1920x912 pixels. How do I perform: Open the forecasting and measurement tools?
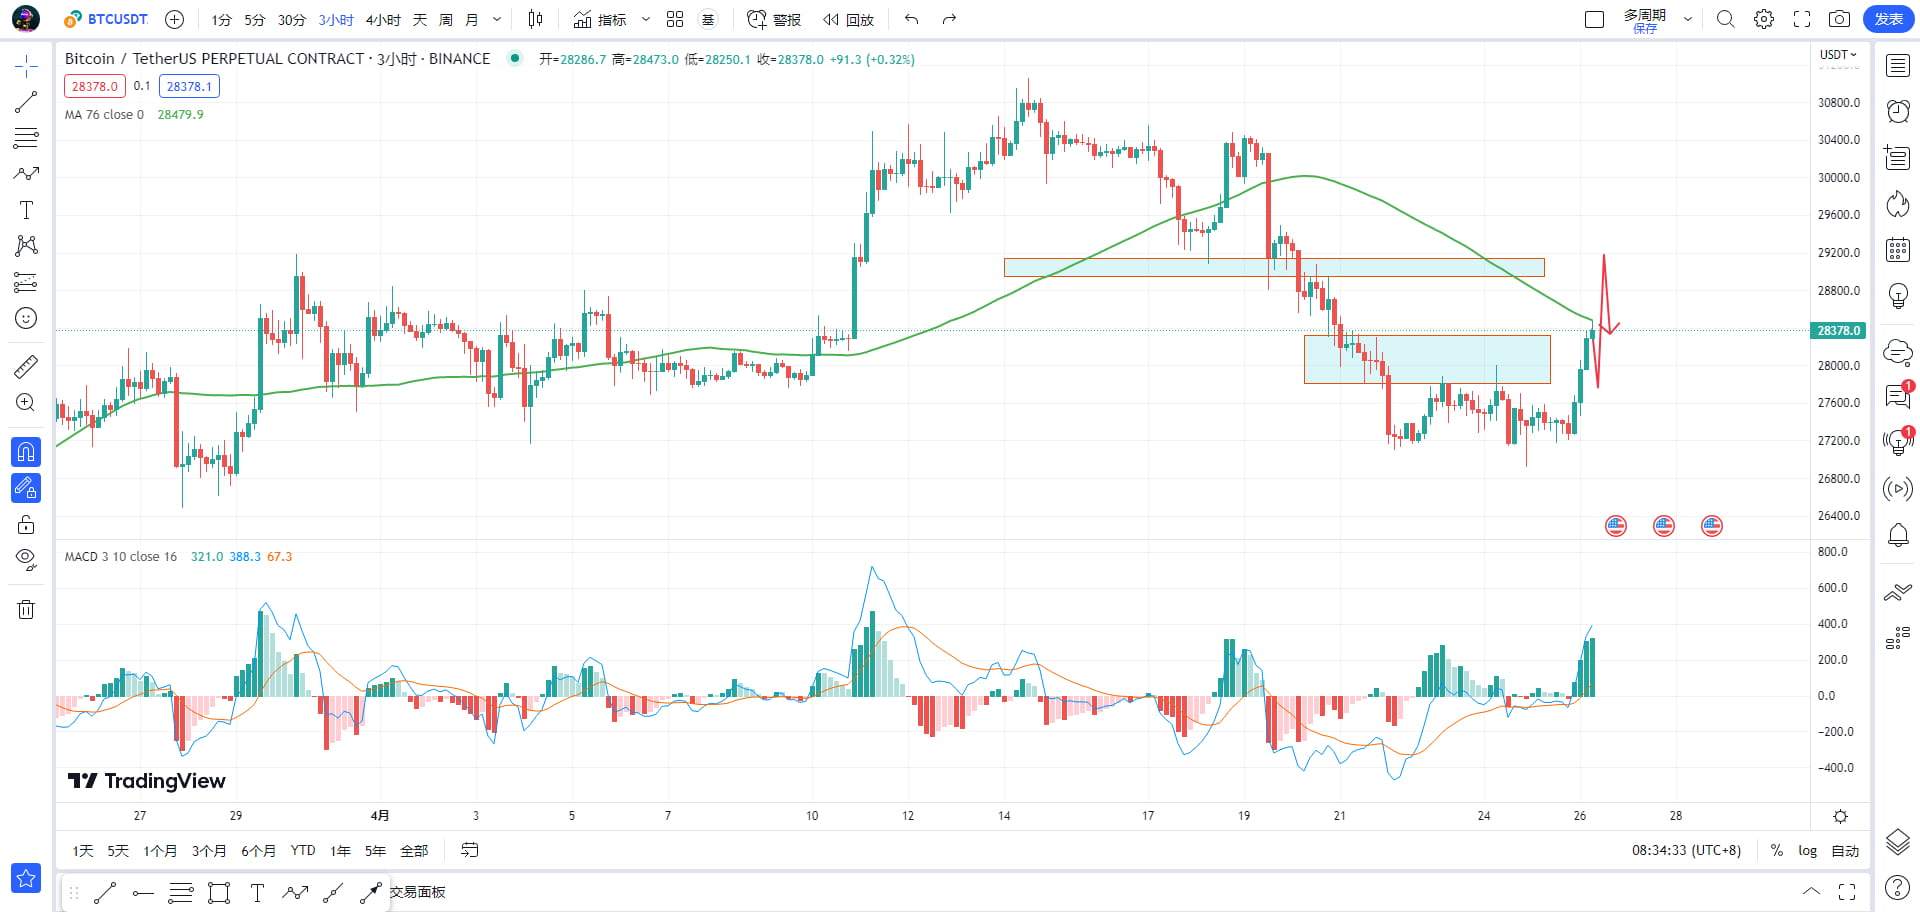tap(26, 282)
